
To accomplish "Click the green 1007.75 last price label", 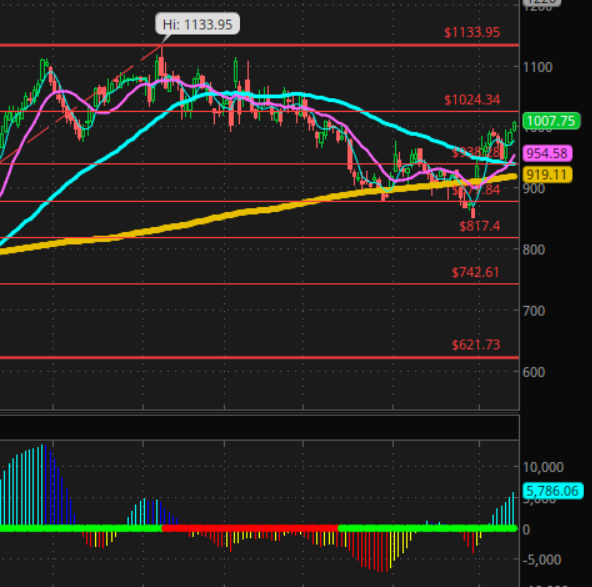I will pyautogui.click(x=551, y=121).
